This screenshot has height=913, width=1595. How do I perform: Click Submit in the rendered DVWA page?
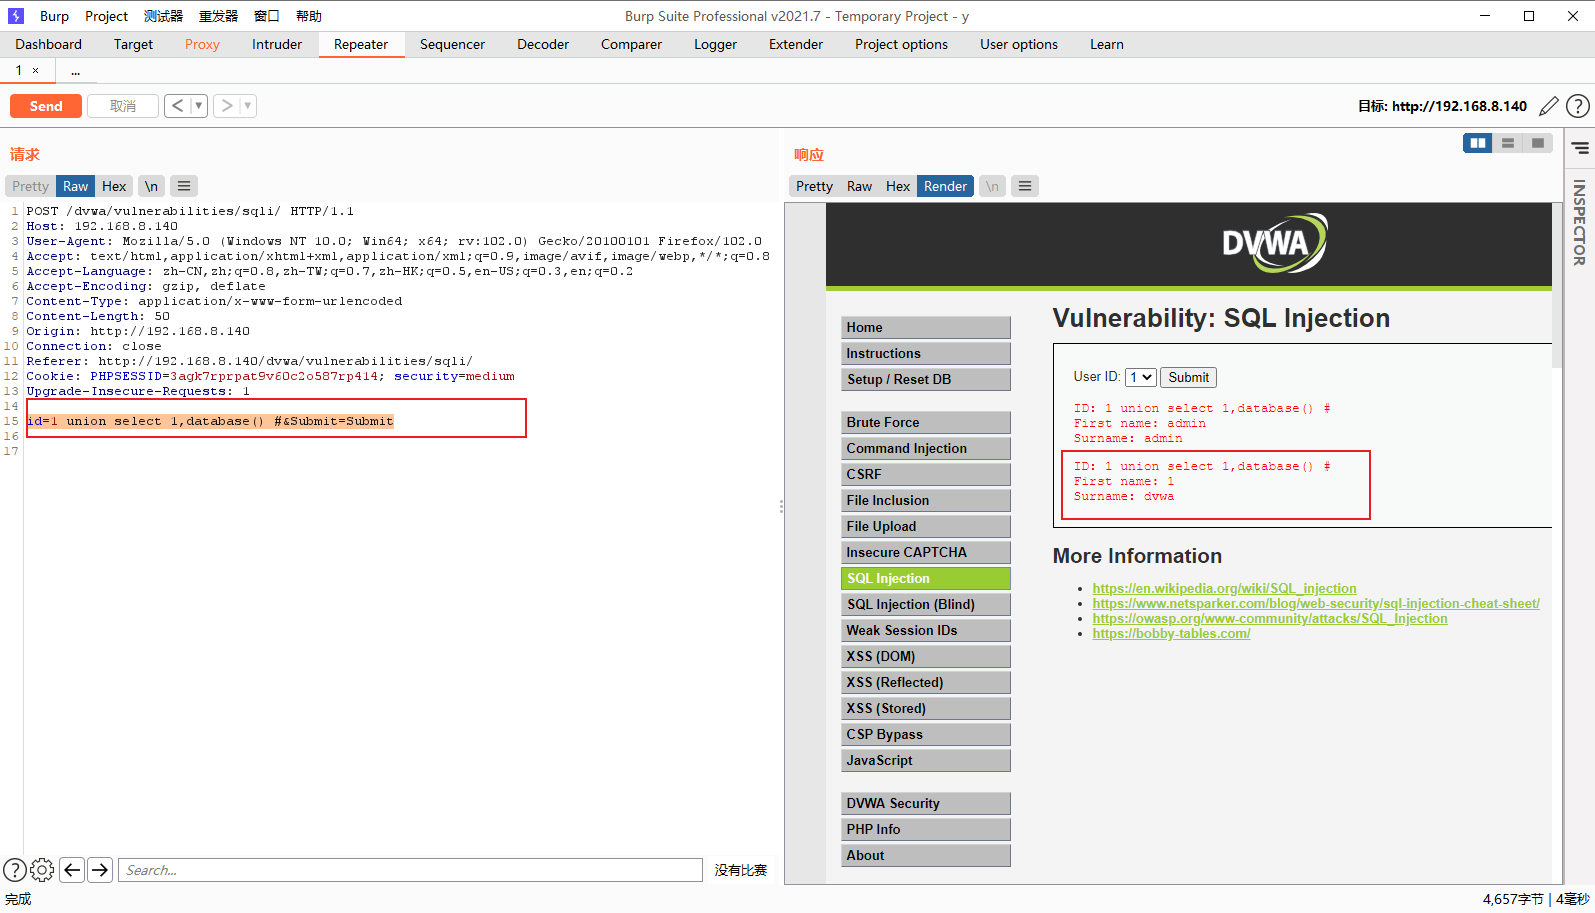(1188, 377)
